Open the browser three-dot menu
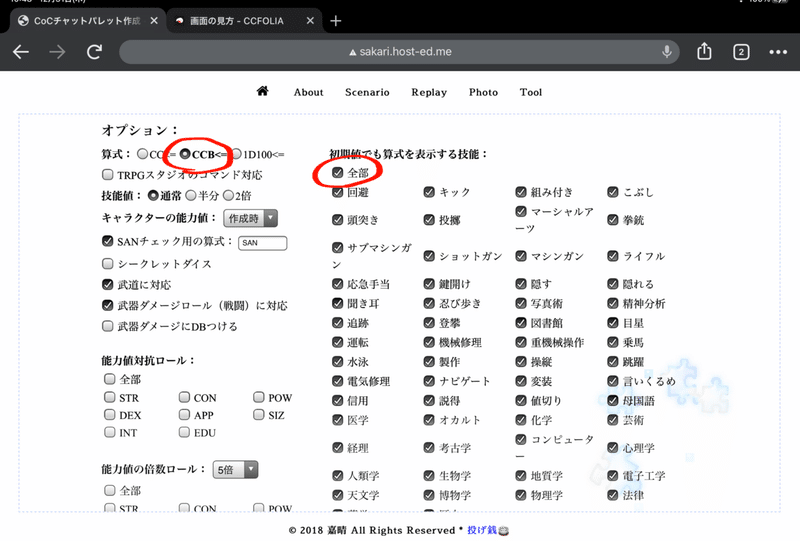800x541 pixels. pyautogui.click(x=778, y=52)
